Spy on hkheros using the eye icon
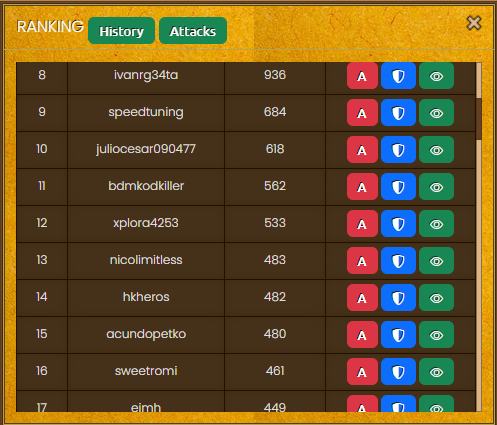 [436, 298]
